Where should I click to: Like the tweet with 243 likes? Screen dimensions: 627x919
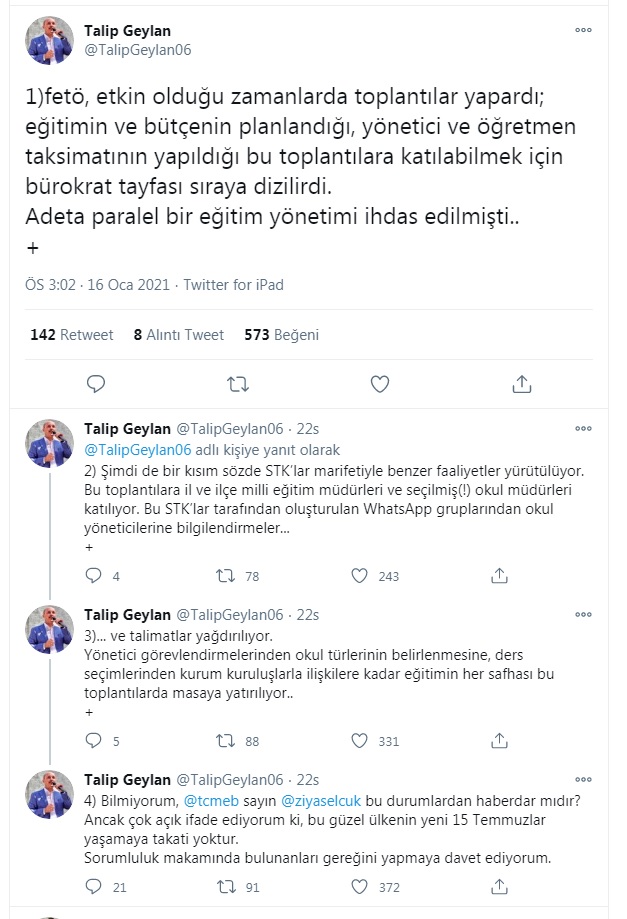coord(361,576)
